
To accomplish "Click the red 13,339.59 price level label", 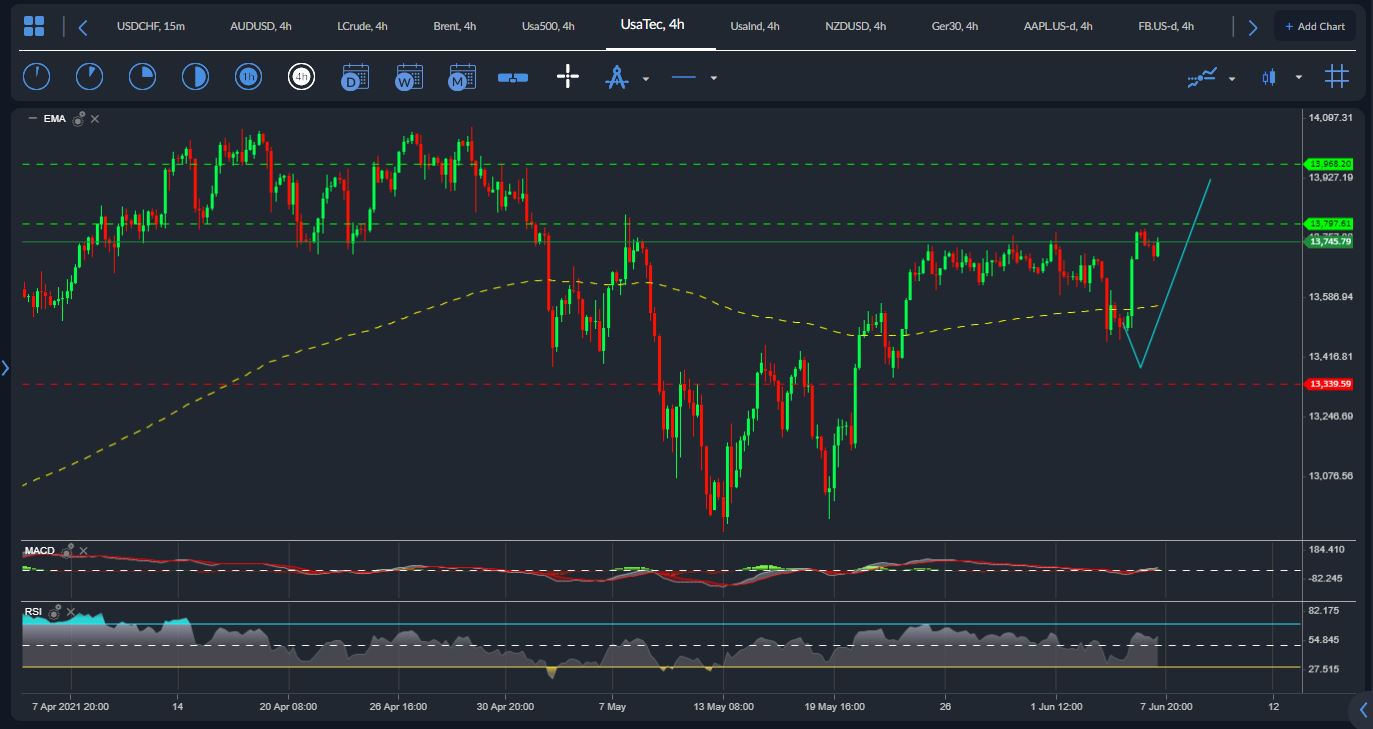I will [1329, 384].
